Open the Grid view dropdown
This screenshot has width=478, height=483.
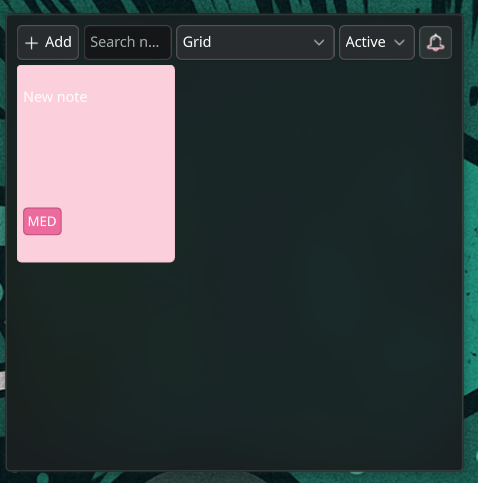coord(255,42)
